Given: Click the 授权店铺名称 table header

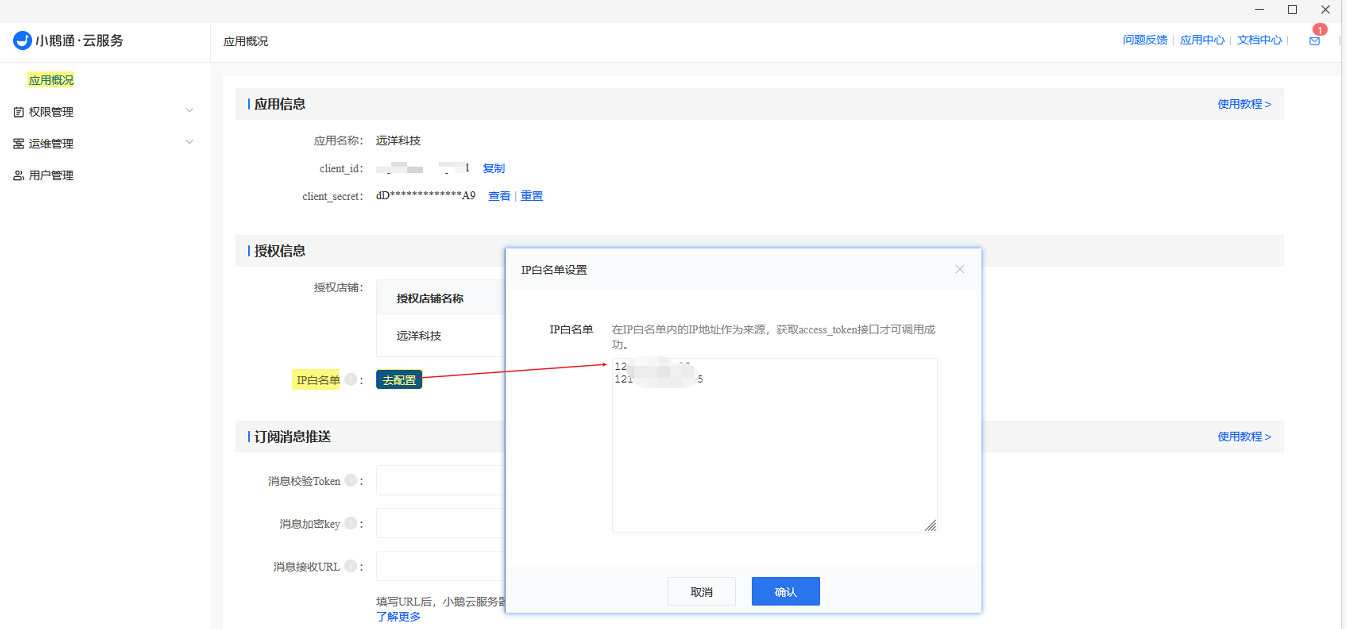Looking at the screenshot, I should click(430, 298).
